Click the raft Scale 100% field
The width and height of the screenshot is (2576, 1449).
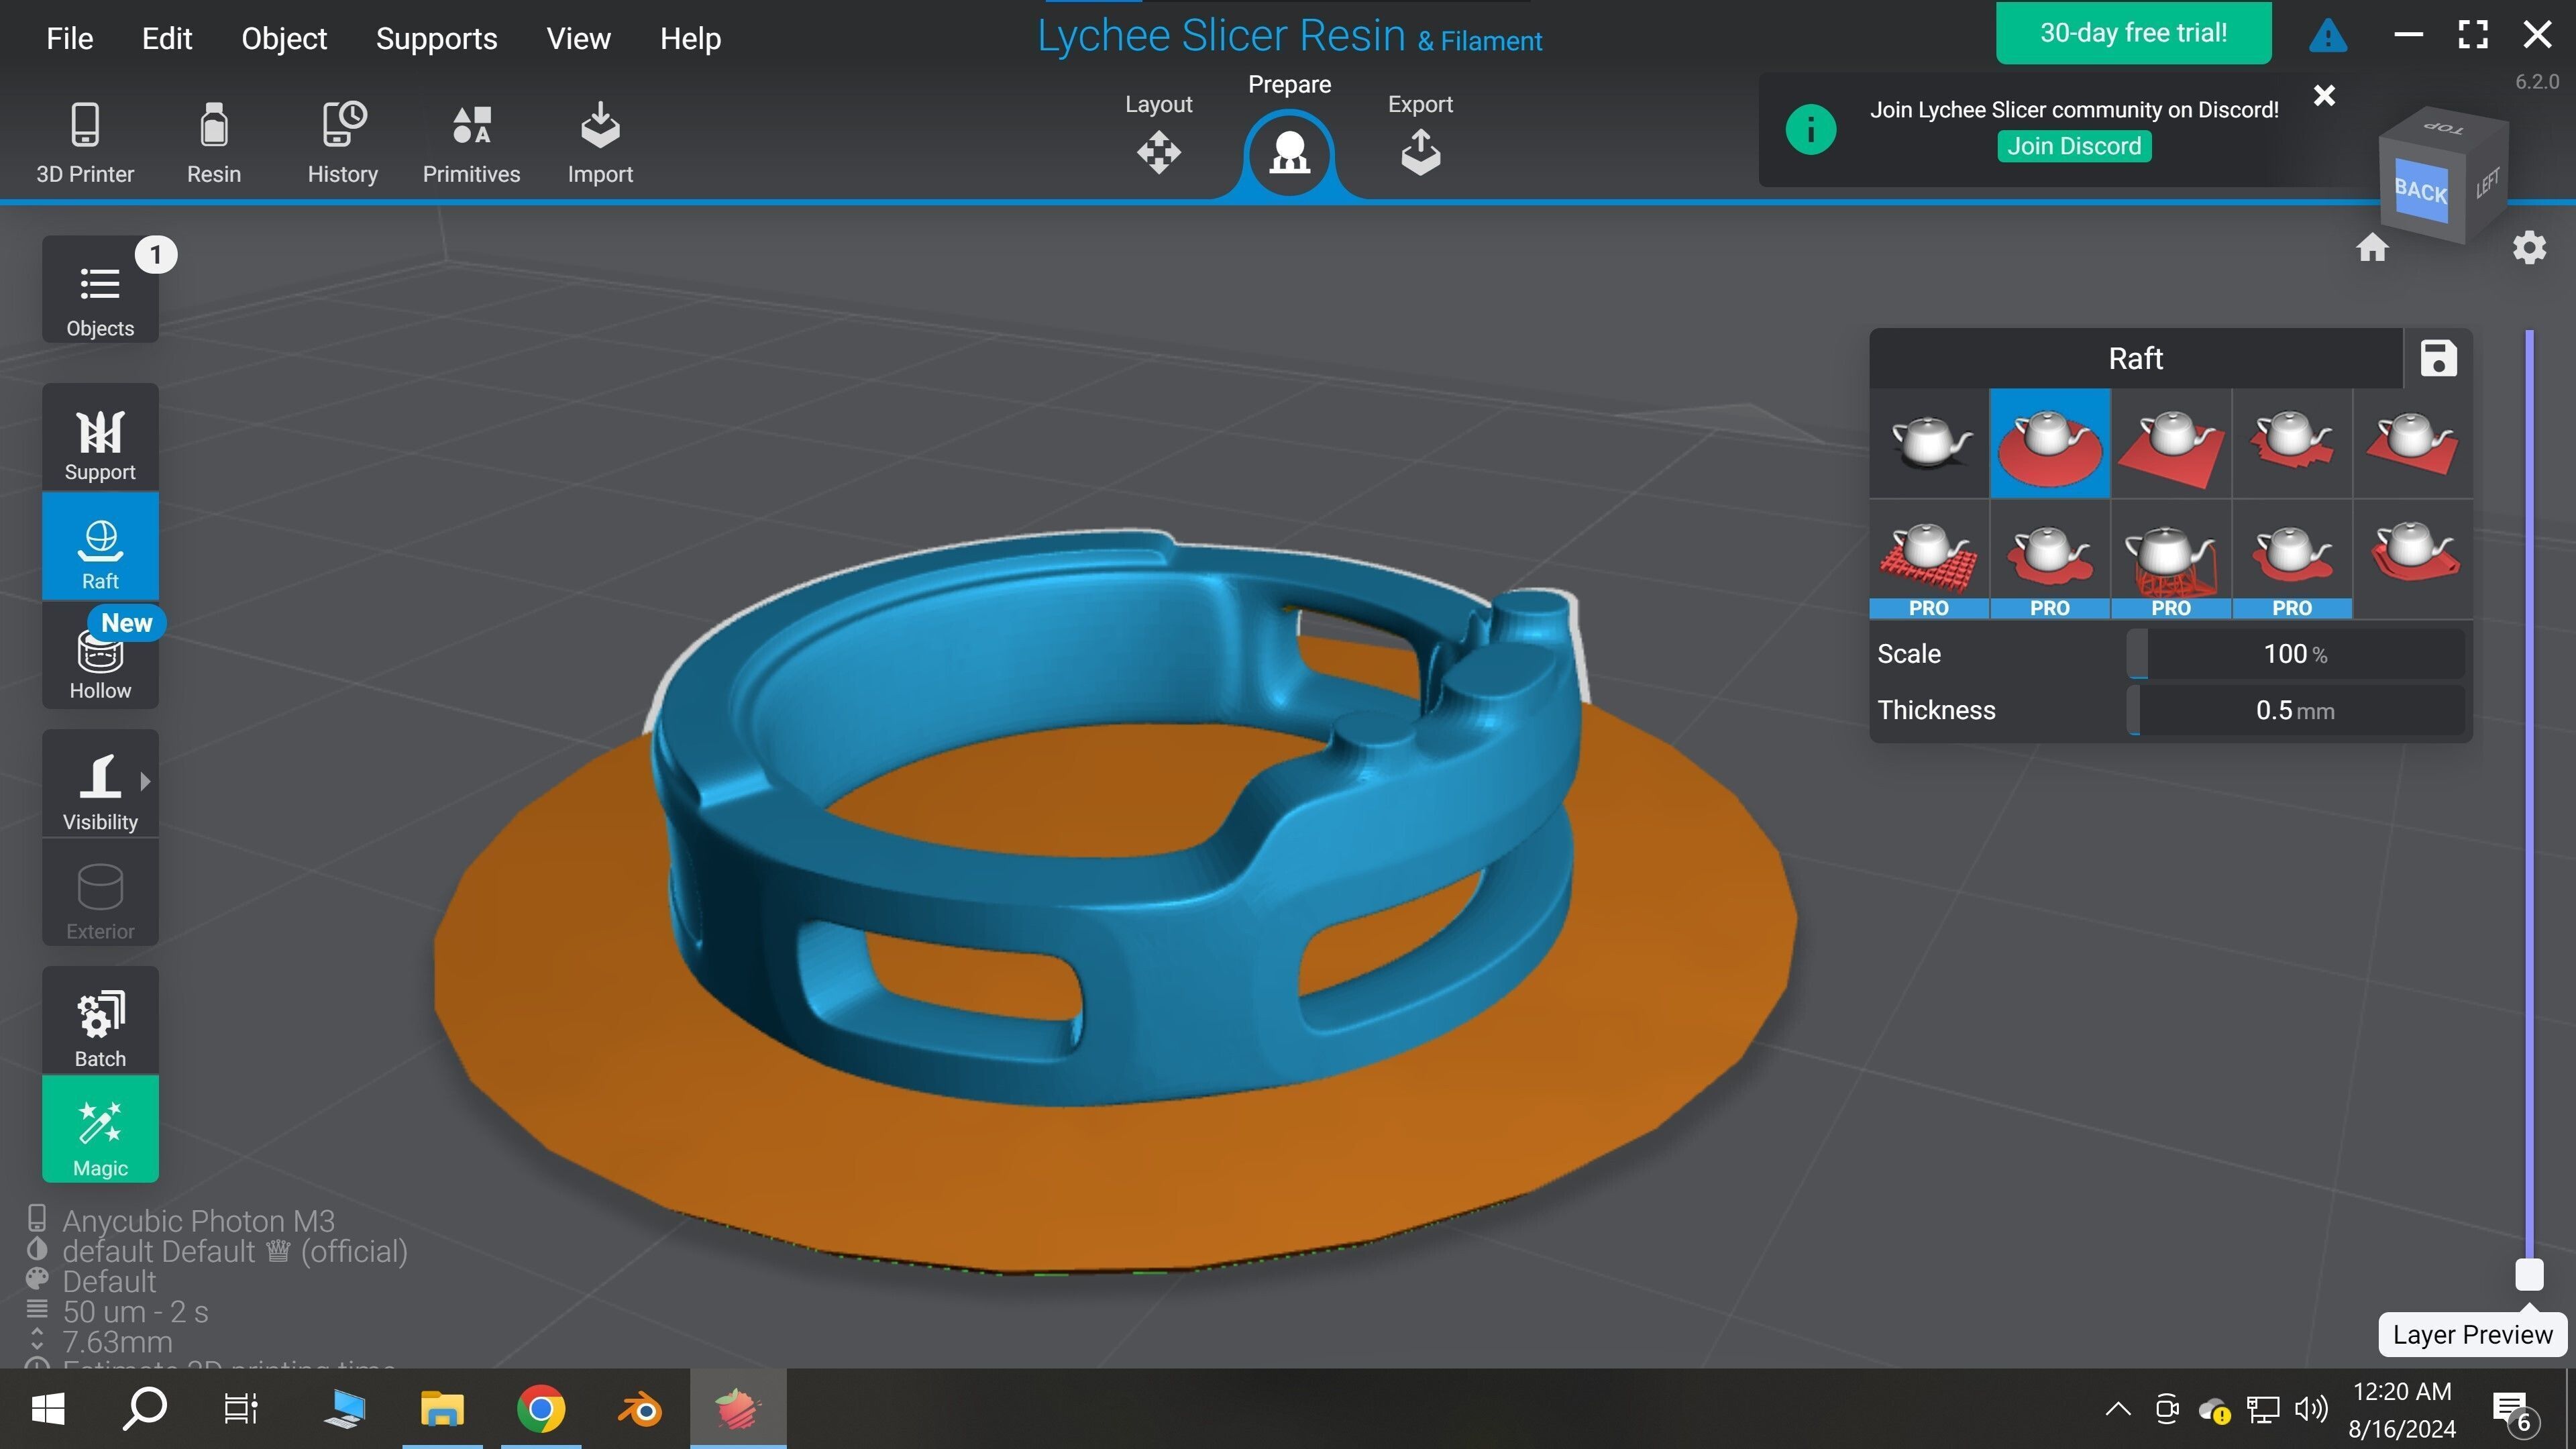(x=2295, y=654)
